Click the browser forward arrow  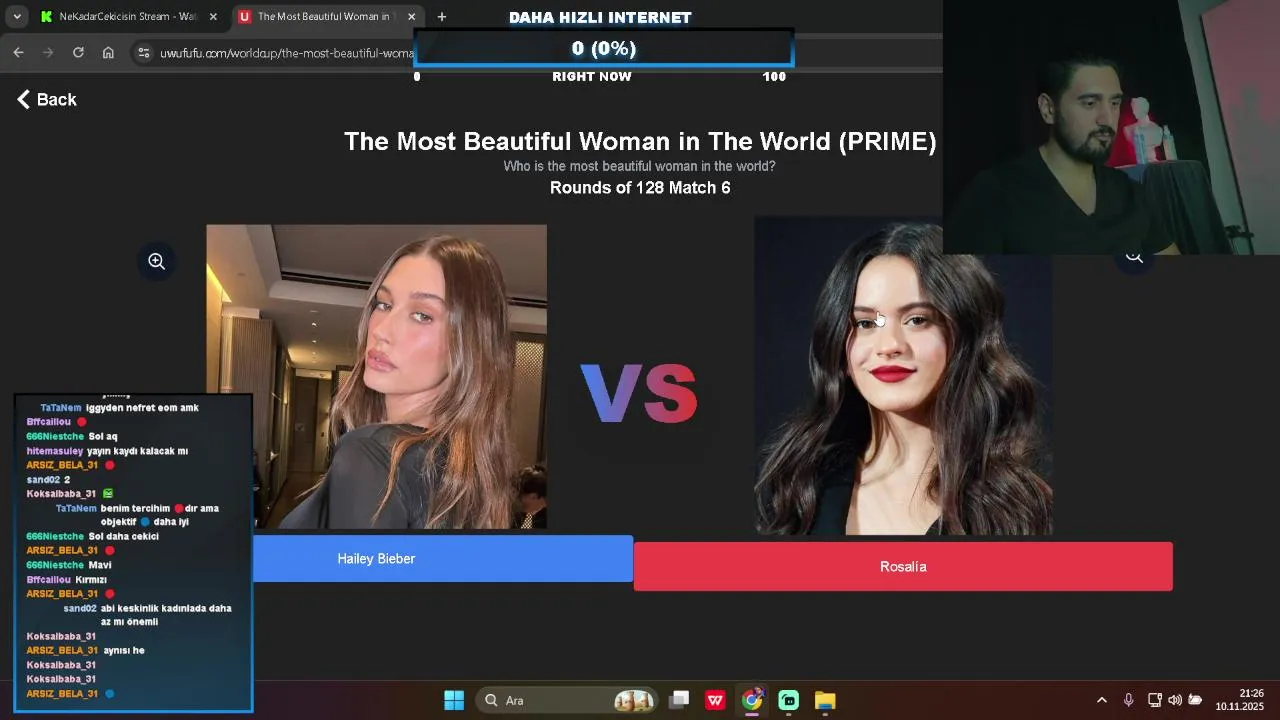coord(48,53)
